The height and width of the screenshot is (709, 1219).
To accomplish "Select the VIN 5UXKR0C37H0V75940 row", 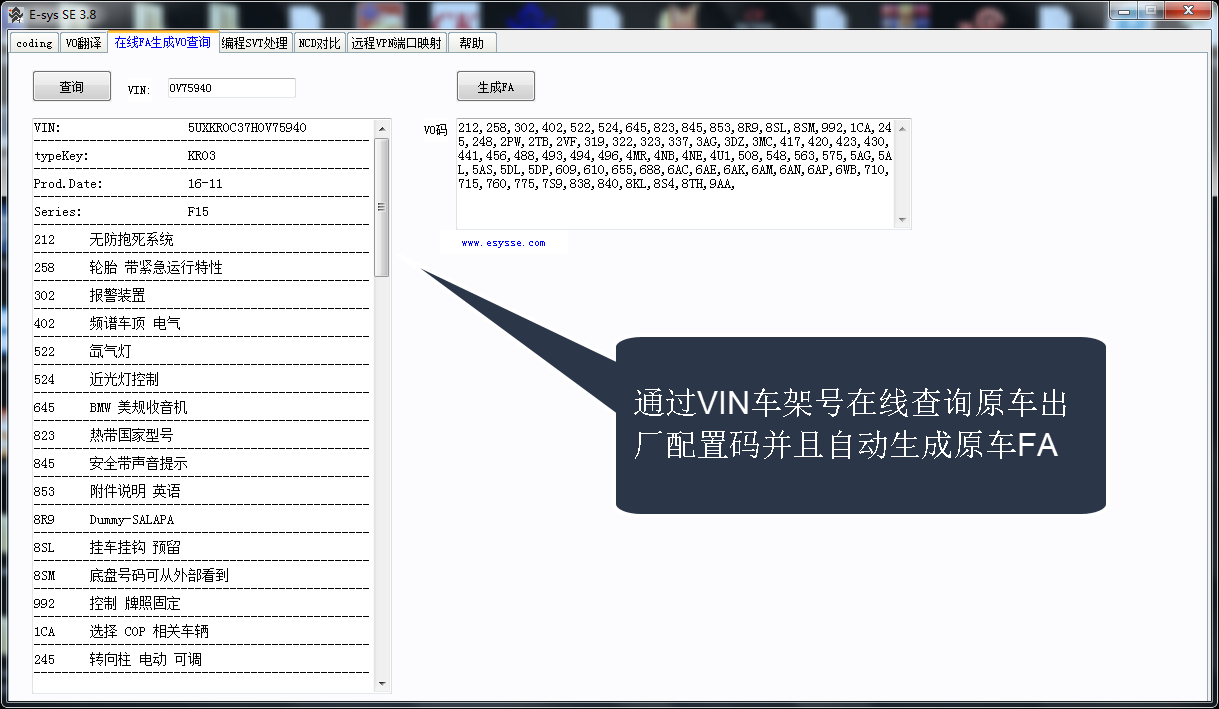I will pyautogui.click(x=202, y=129).
